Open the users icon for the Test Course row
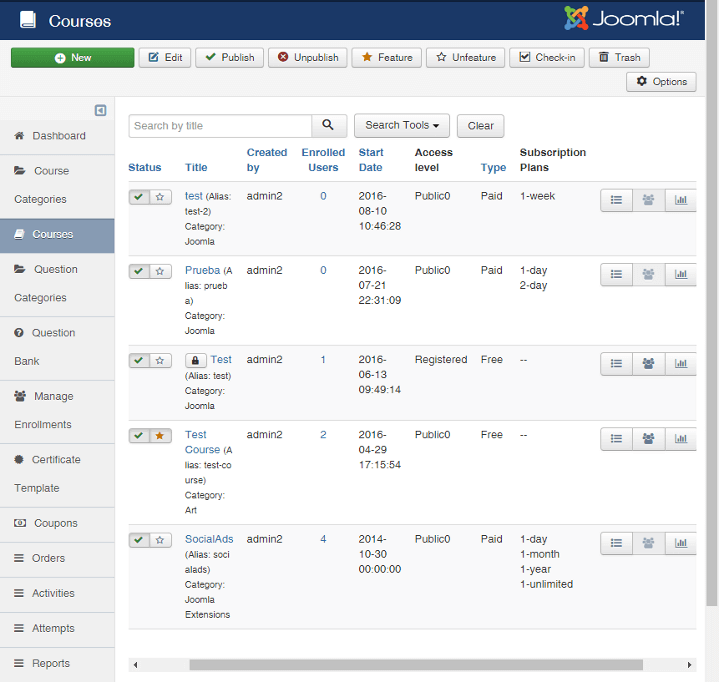The height and width of the screenshot is (682, 719). coord(648,439)
